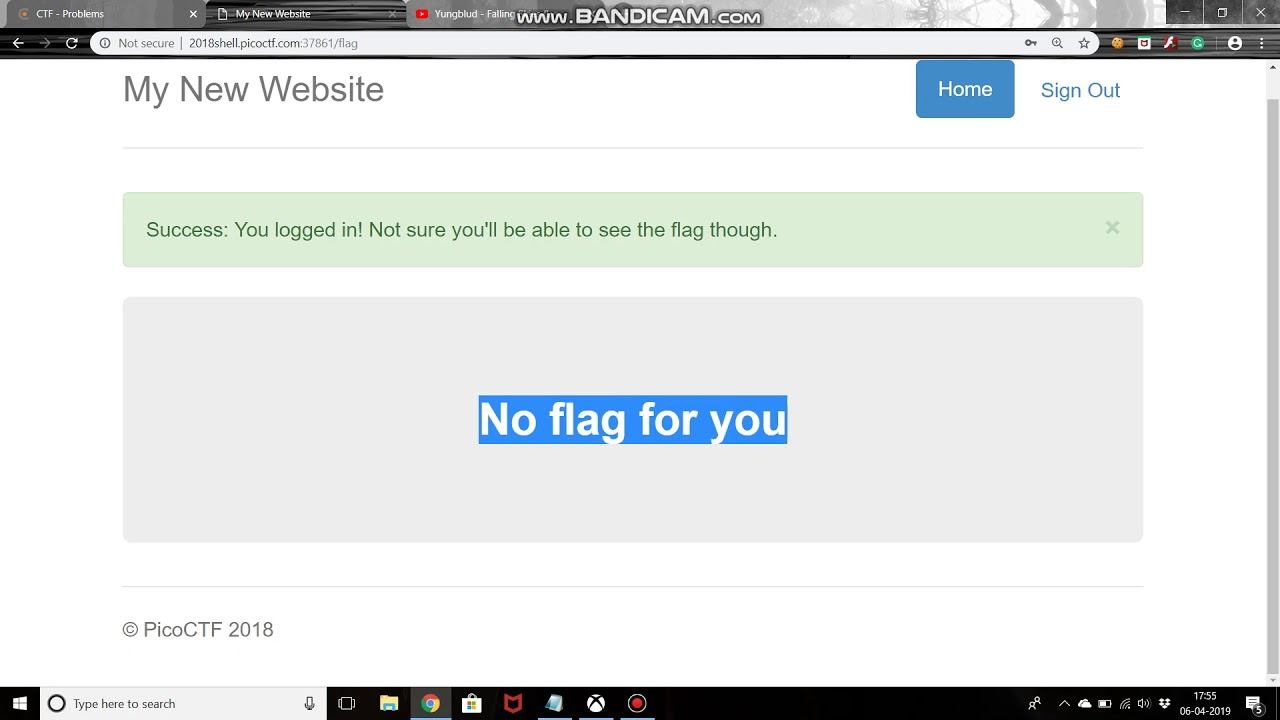Click the taskbar search box
The width and height of the screenshot is (1280, 720).
[183, 703]
